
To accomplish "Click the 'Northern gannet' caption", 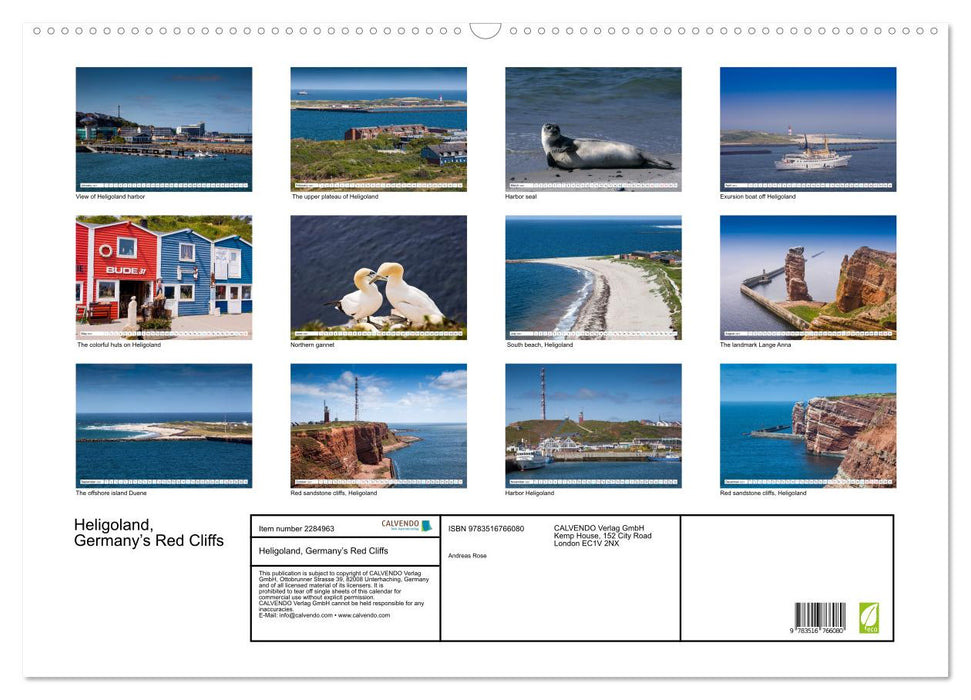I will click(312, 344).
